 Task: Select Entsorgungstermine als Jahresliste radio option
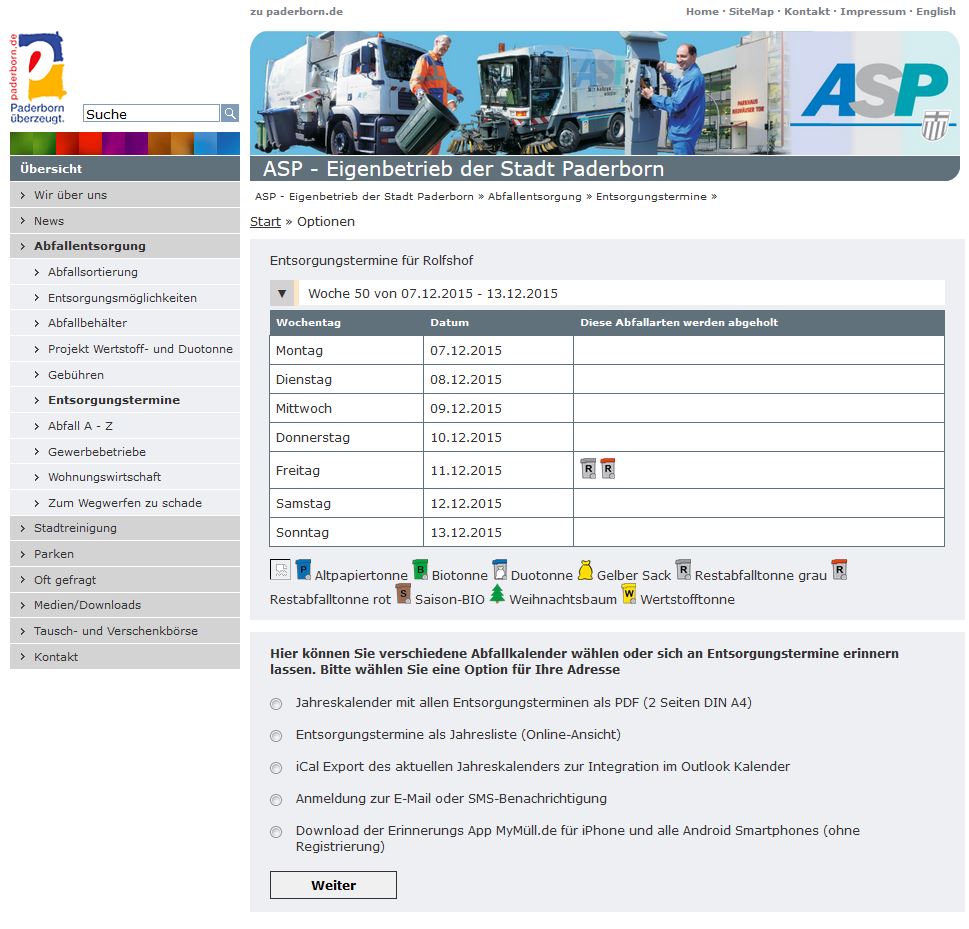pyautogui.click(x=276, y=736)
